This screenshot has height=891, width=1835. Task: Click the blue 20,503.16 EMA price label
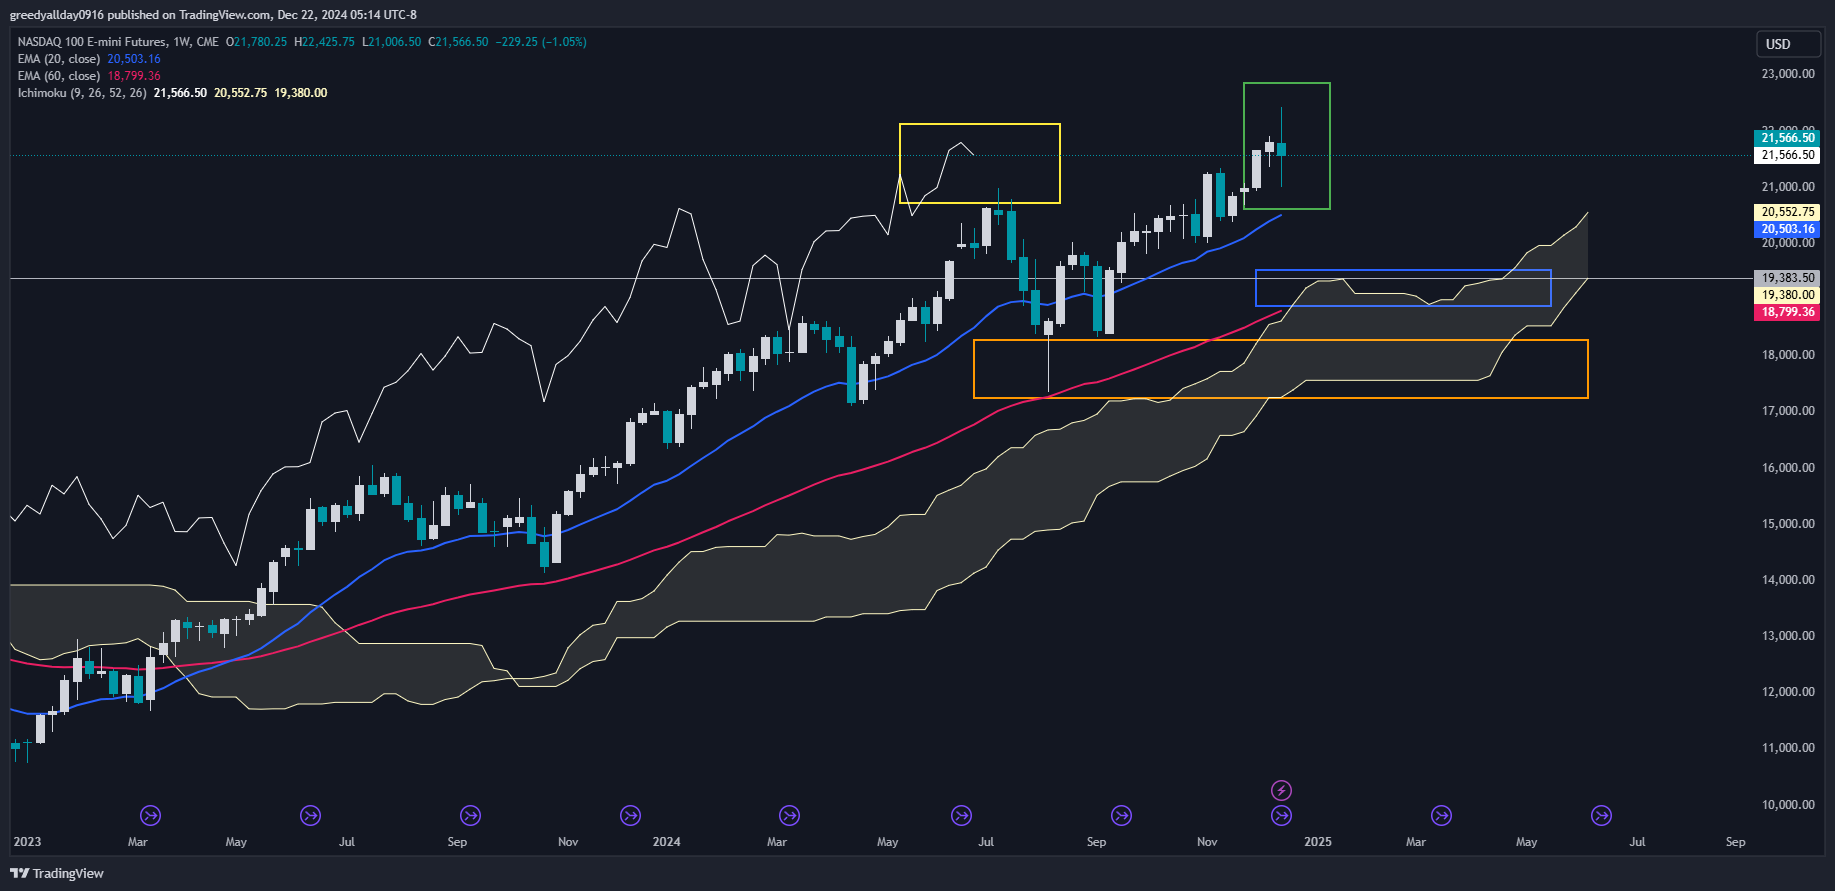[1787, 229]
